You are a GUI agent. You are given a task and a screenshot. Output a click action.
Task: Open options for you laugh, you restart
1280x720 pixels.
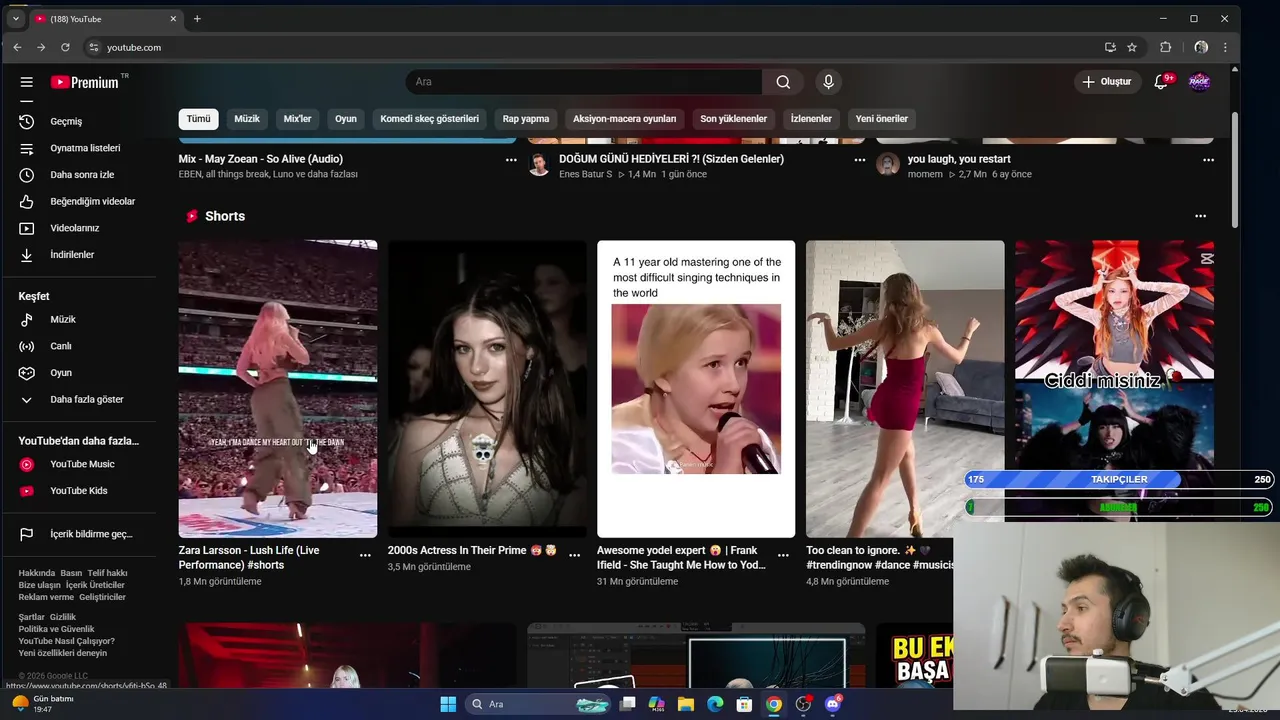click(1208, 160)
